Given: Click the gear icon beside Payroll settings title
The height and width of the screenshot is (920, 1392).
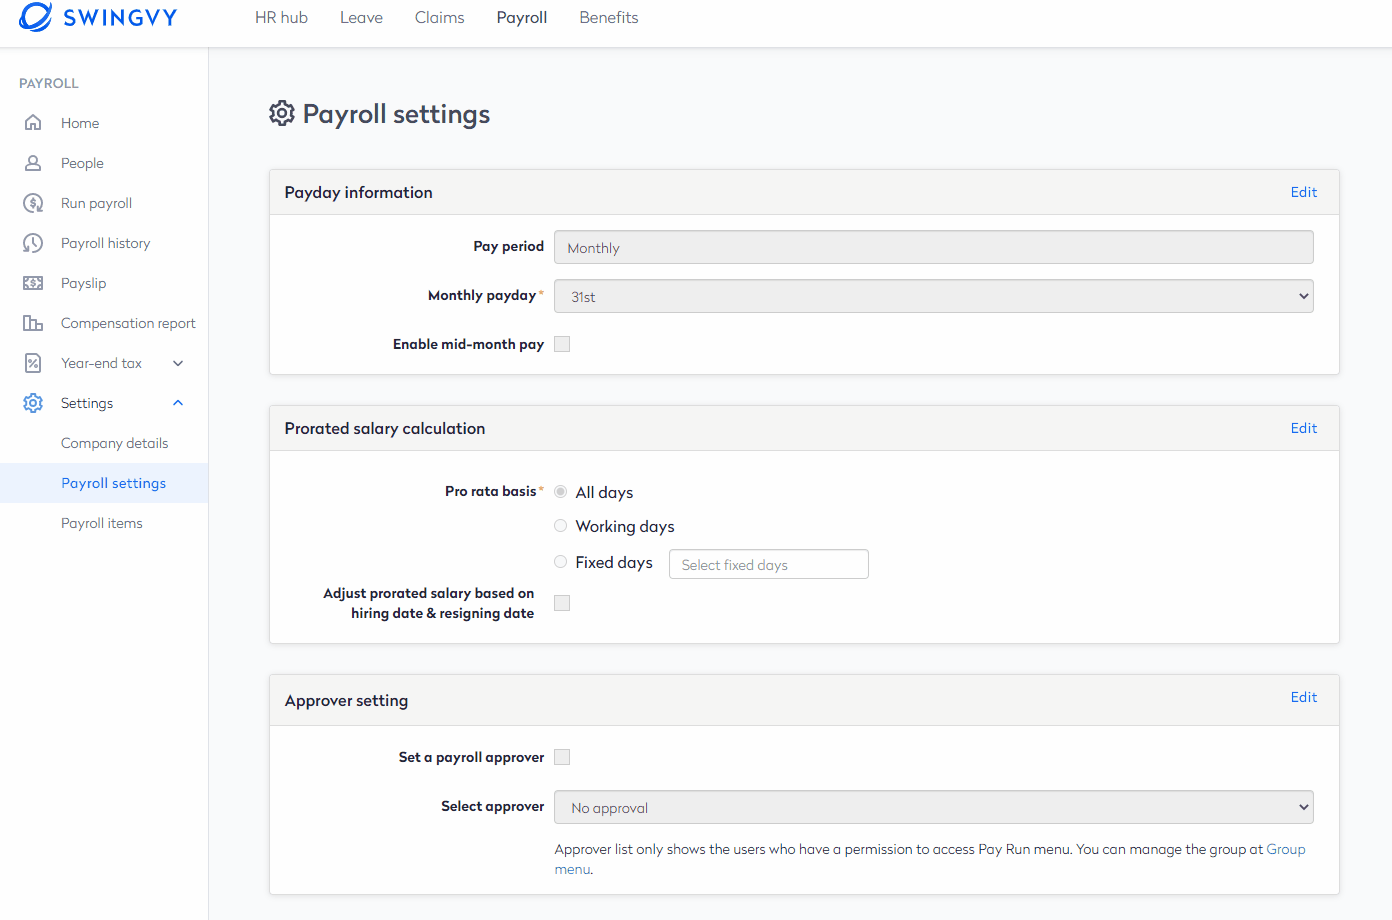Looking at the screenshot, I should pos(282,113).
